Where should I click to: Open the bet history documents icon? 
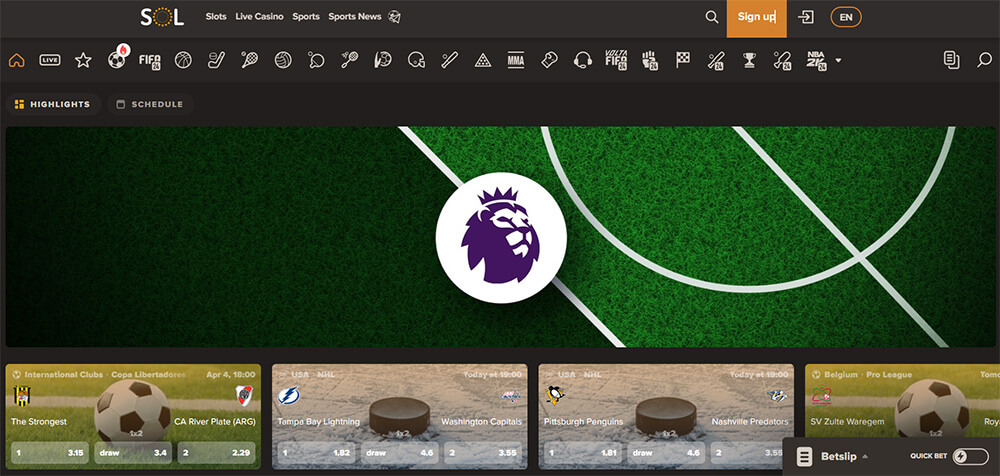(951, 60)
